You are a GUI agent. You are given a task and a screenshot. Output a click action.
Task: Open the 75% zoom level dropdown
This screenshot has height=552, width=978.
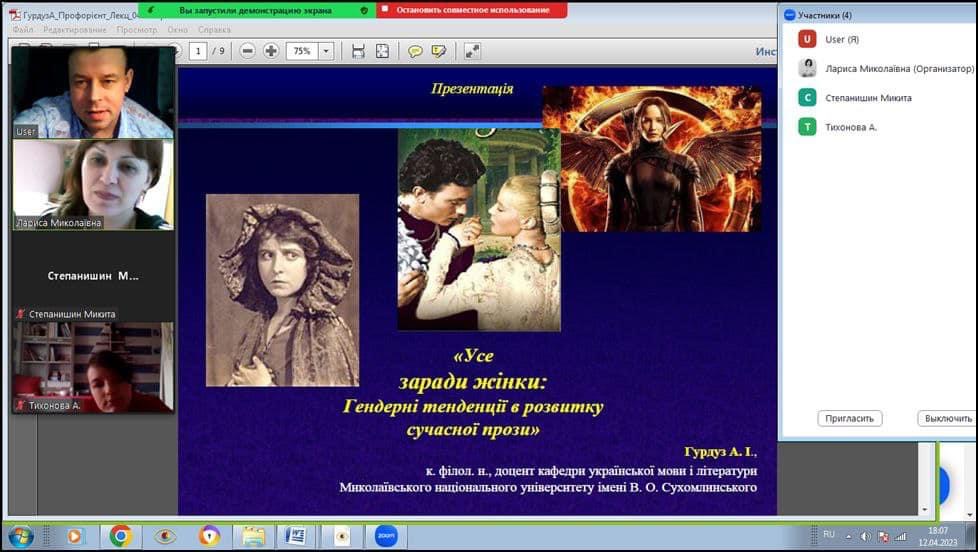[325, 51]
